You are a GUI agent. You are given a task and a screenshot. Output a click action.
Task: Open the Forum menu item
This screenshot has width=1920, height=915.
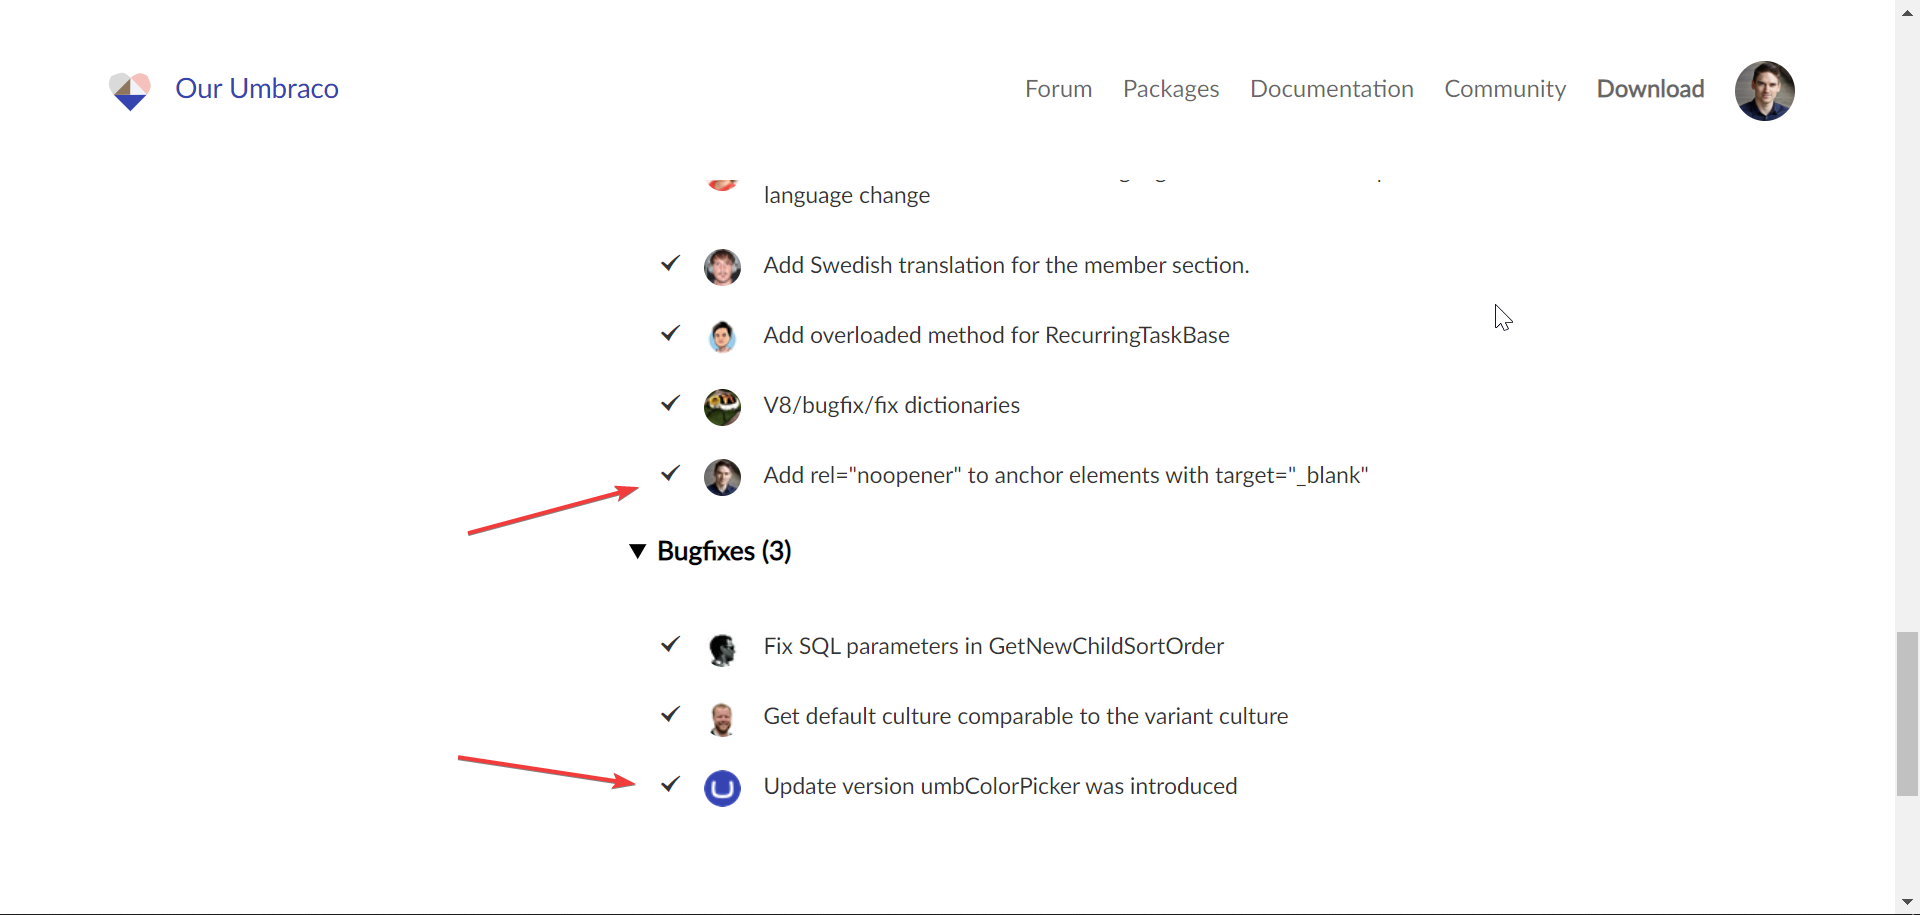point(1058,89)
